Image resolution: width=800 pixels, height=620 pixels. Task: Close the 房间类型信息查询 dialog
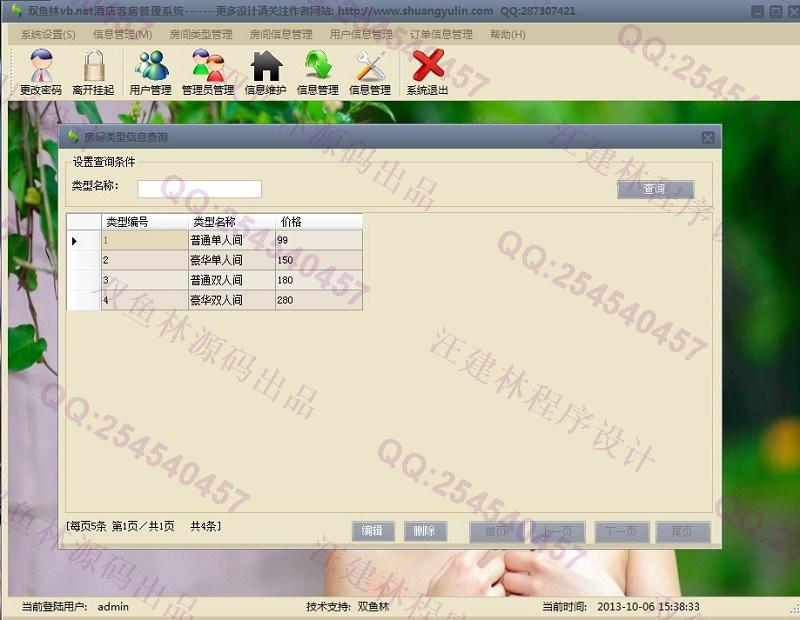click(x=708, y=137)
